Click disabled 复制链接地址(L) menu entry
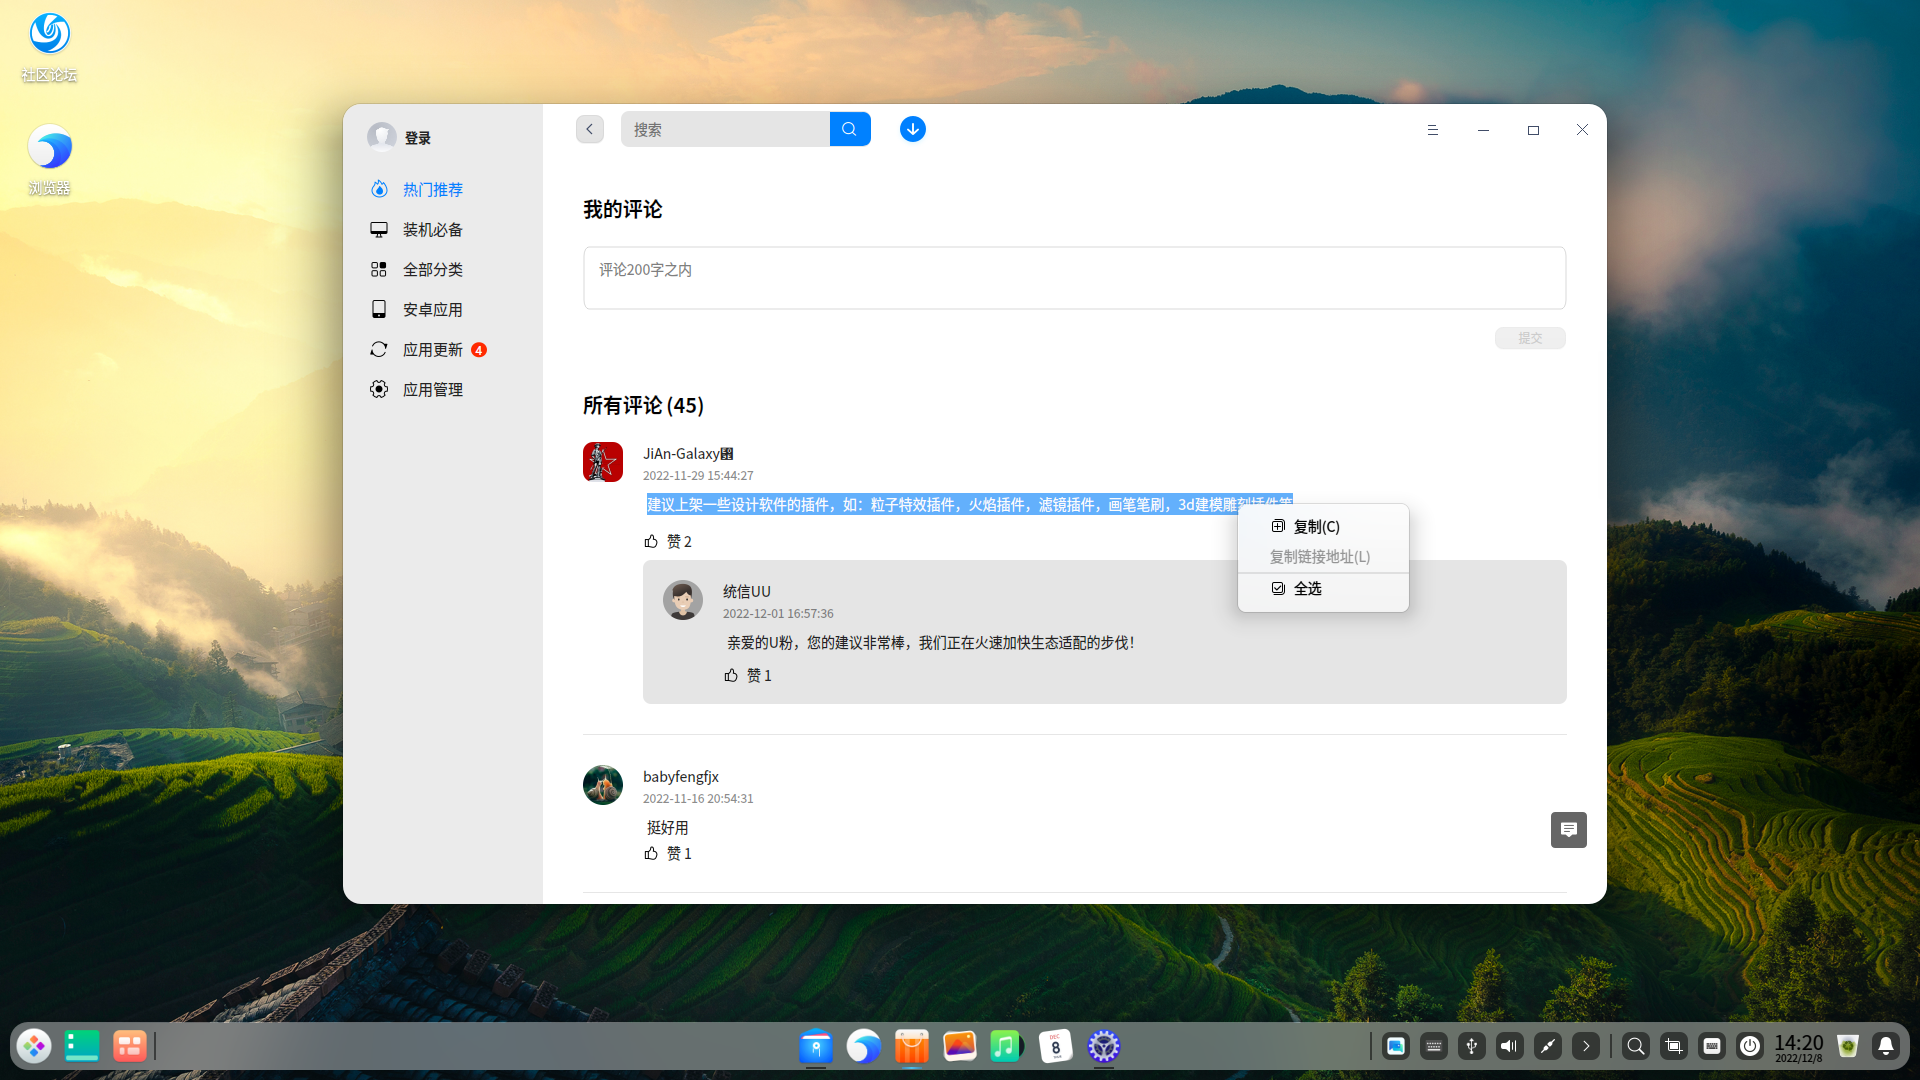This screenshot has height=1080, width=1920. pyautogui.click(x=1323, y=556)
